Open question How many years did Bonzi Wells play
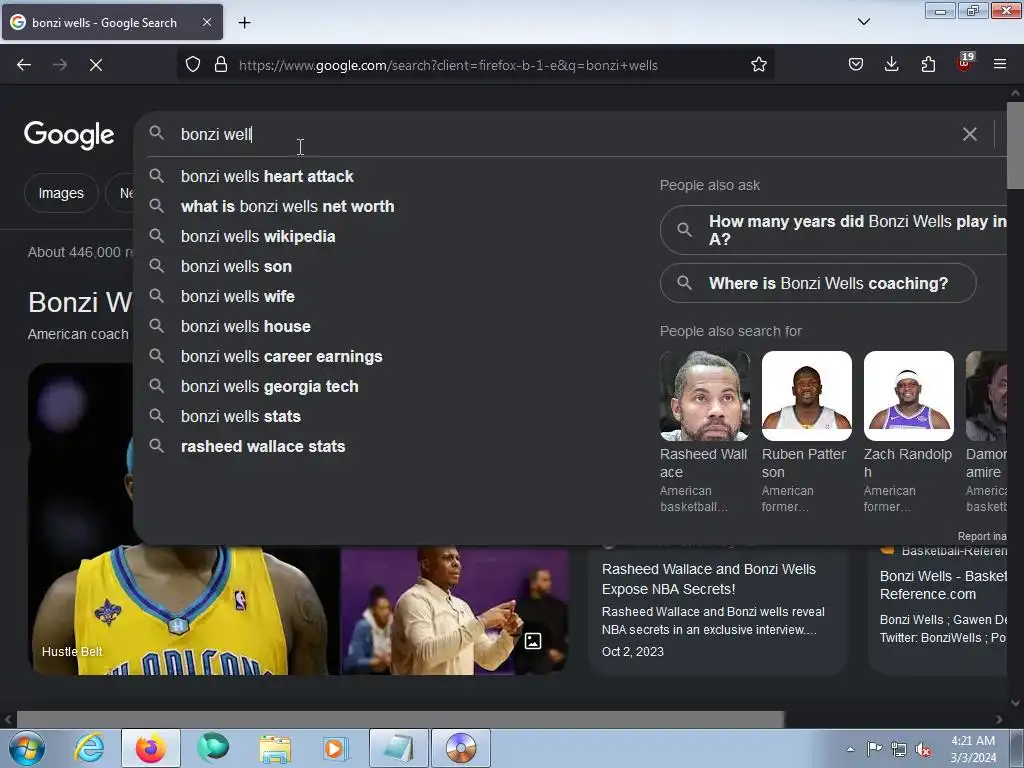 coord(833,230)
